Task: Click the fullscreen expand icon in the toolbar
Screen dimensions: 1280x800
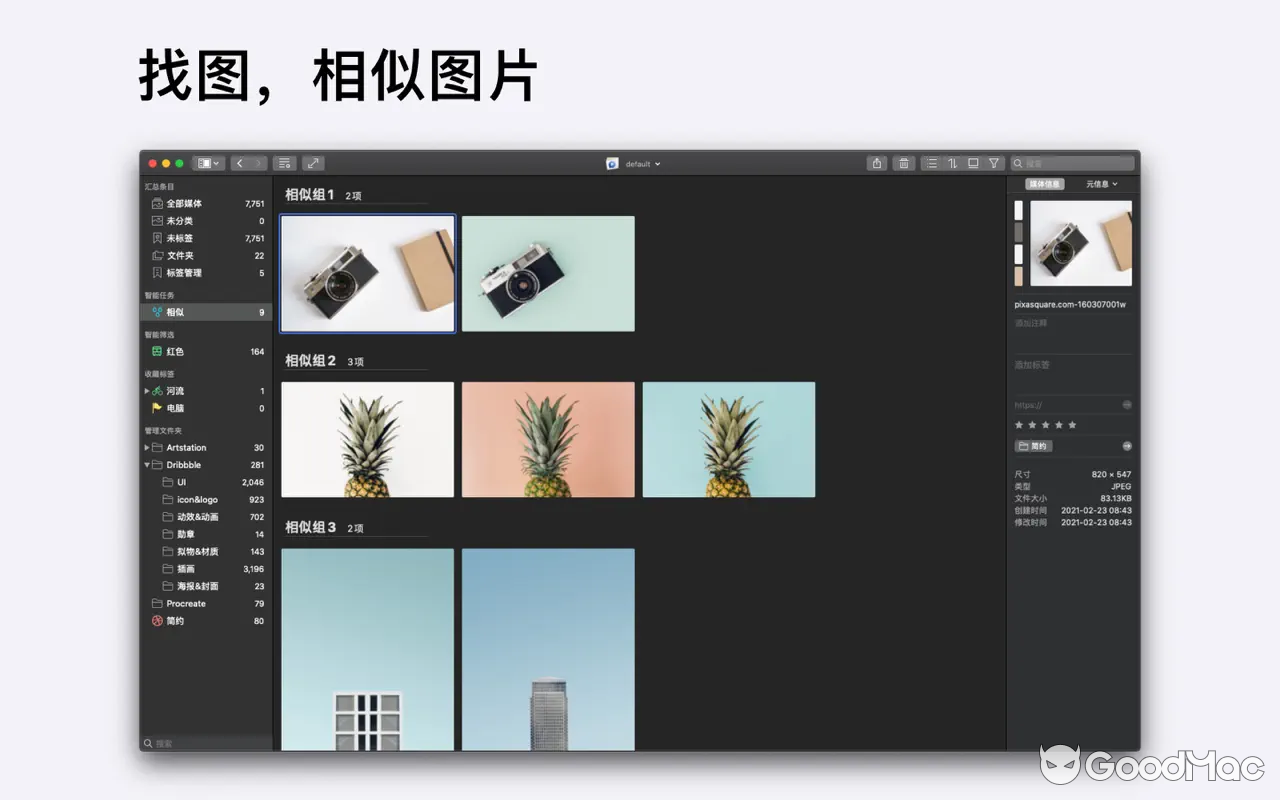Action: click(x=313, y=162)
